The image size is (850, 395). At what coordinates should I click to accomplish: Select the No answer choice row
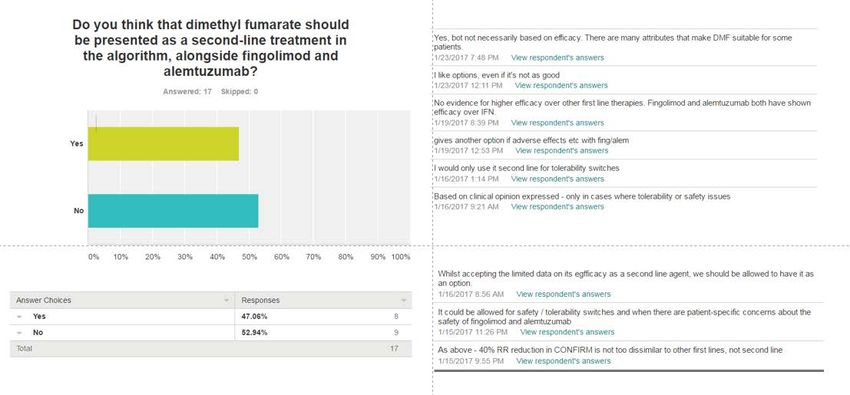coord(210,333)
